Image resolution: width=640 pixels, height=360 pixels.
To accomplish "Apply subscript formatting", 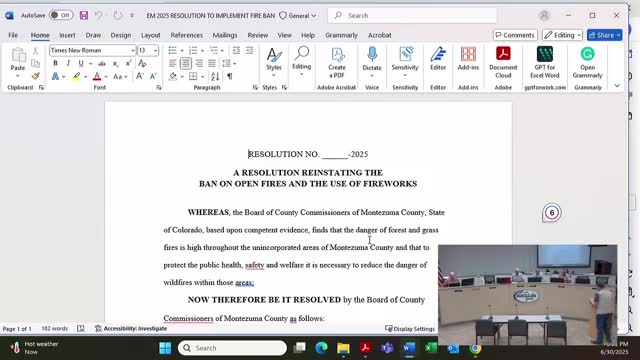I will pos(116,63).
